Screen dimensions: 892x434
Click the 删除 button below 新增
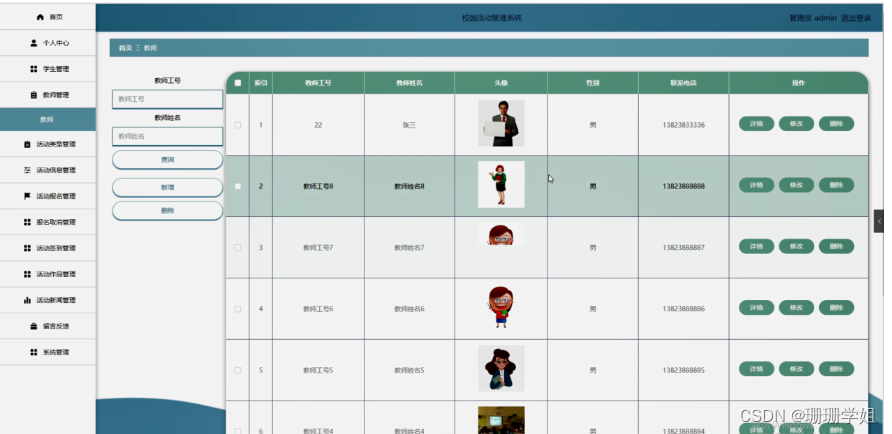[167, 210]
